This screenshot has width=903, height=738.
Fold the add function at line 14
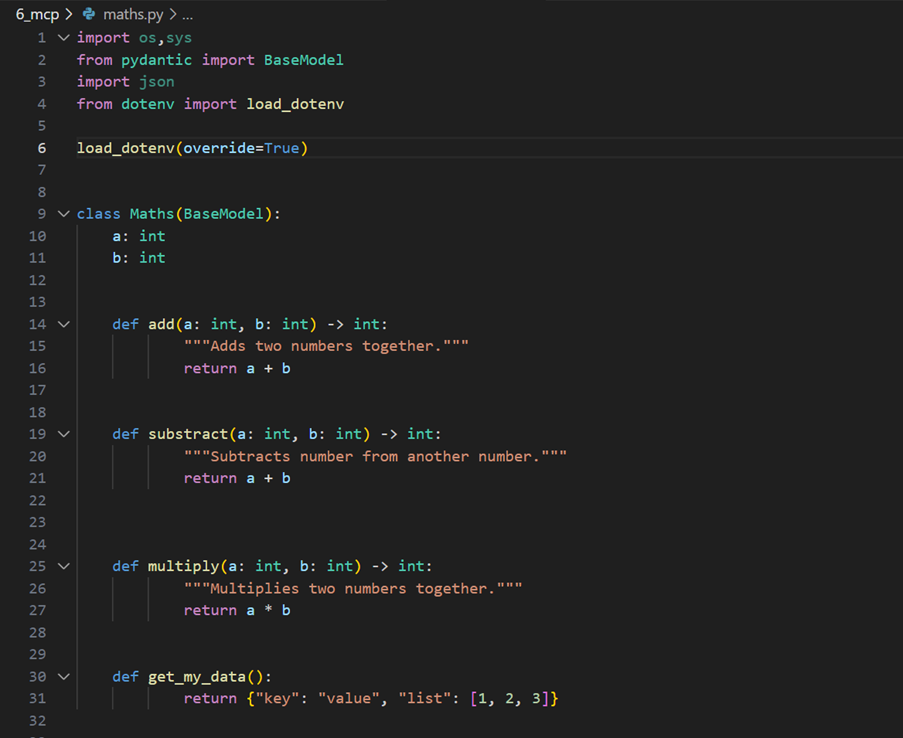(x=64, y=324)
